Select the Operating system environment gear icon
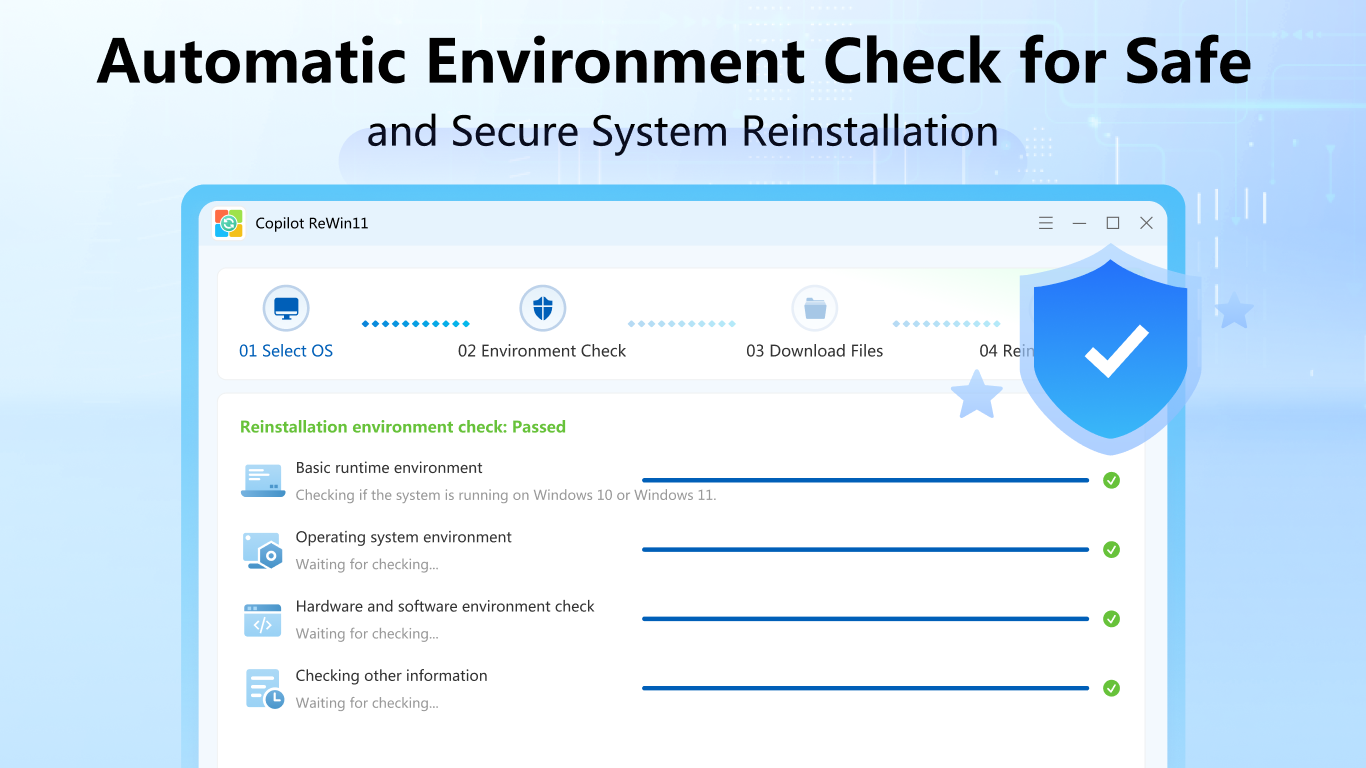 pos(262,549)
